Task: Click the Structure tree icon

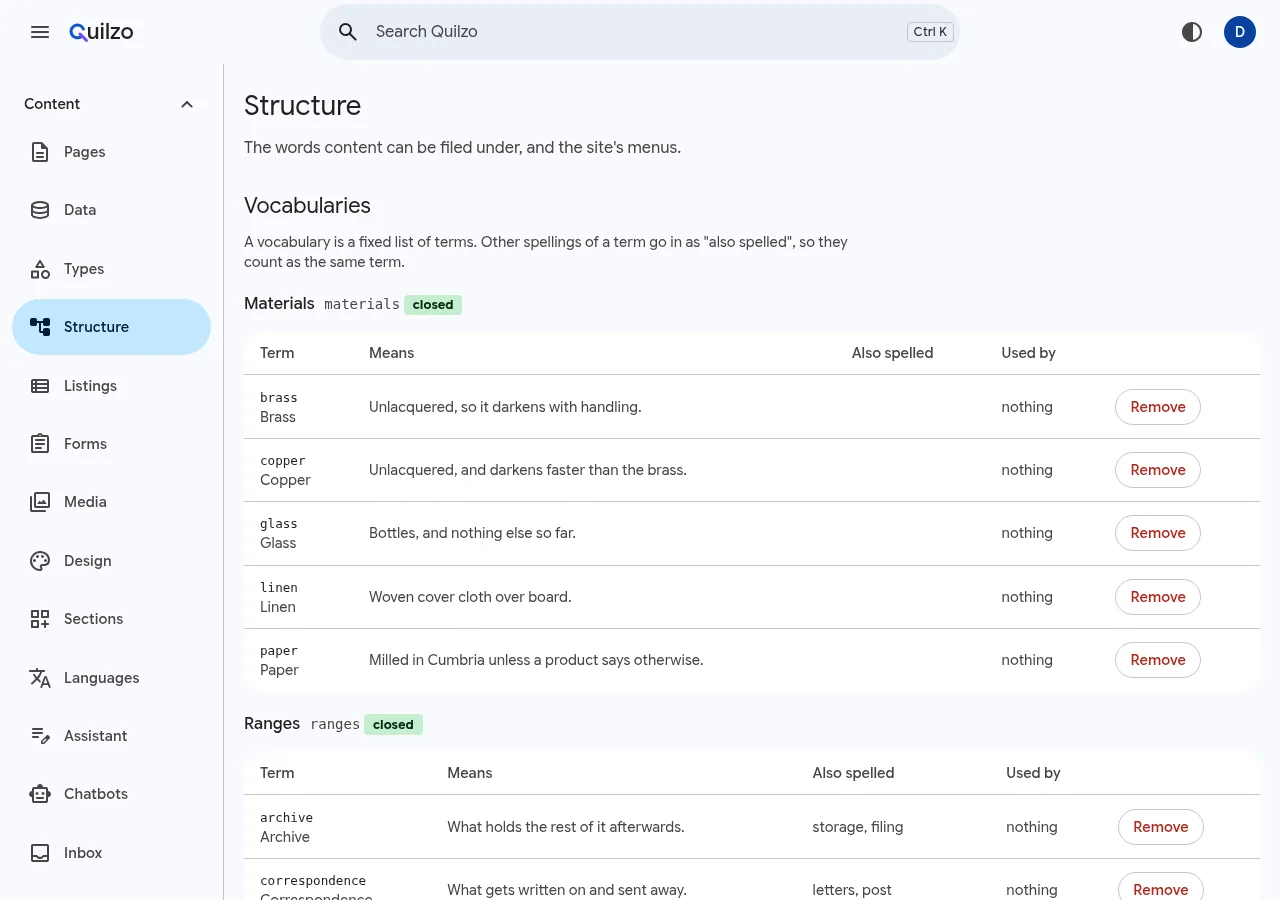Action: pyautogui.click(x=40, y=327)
